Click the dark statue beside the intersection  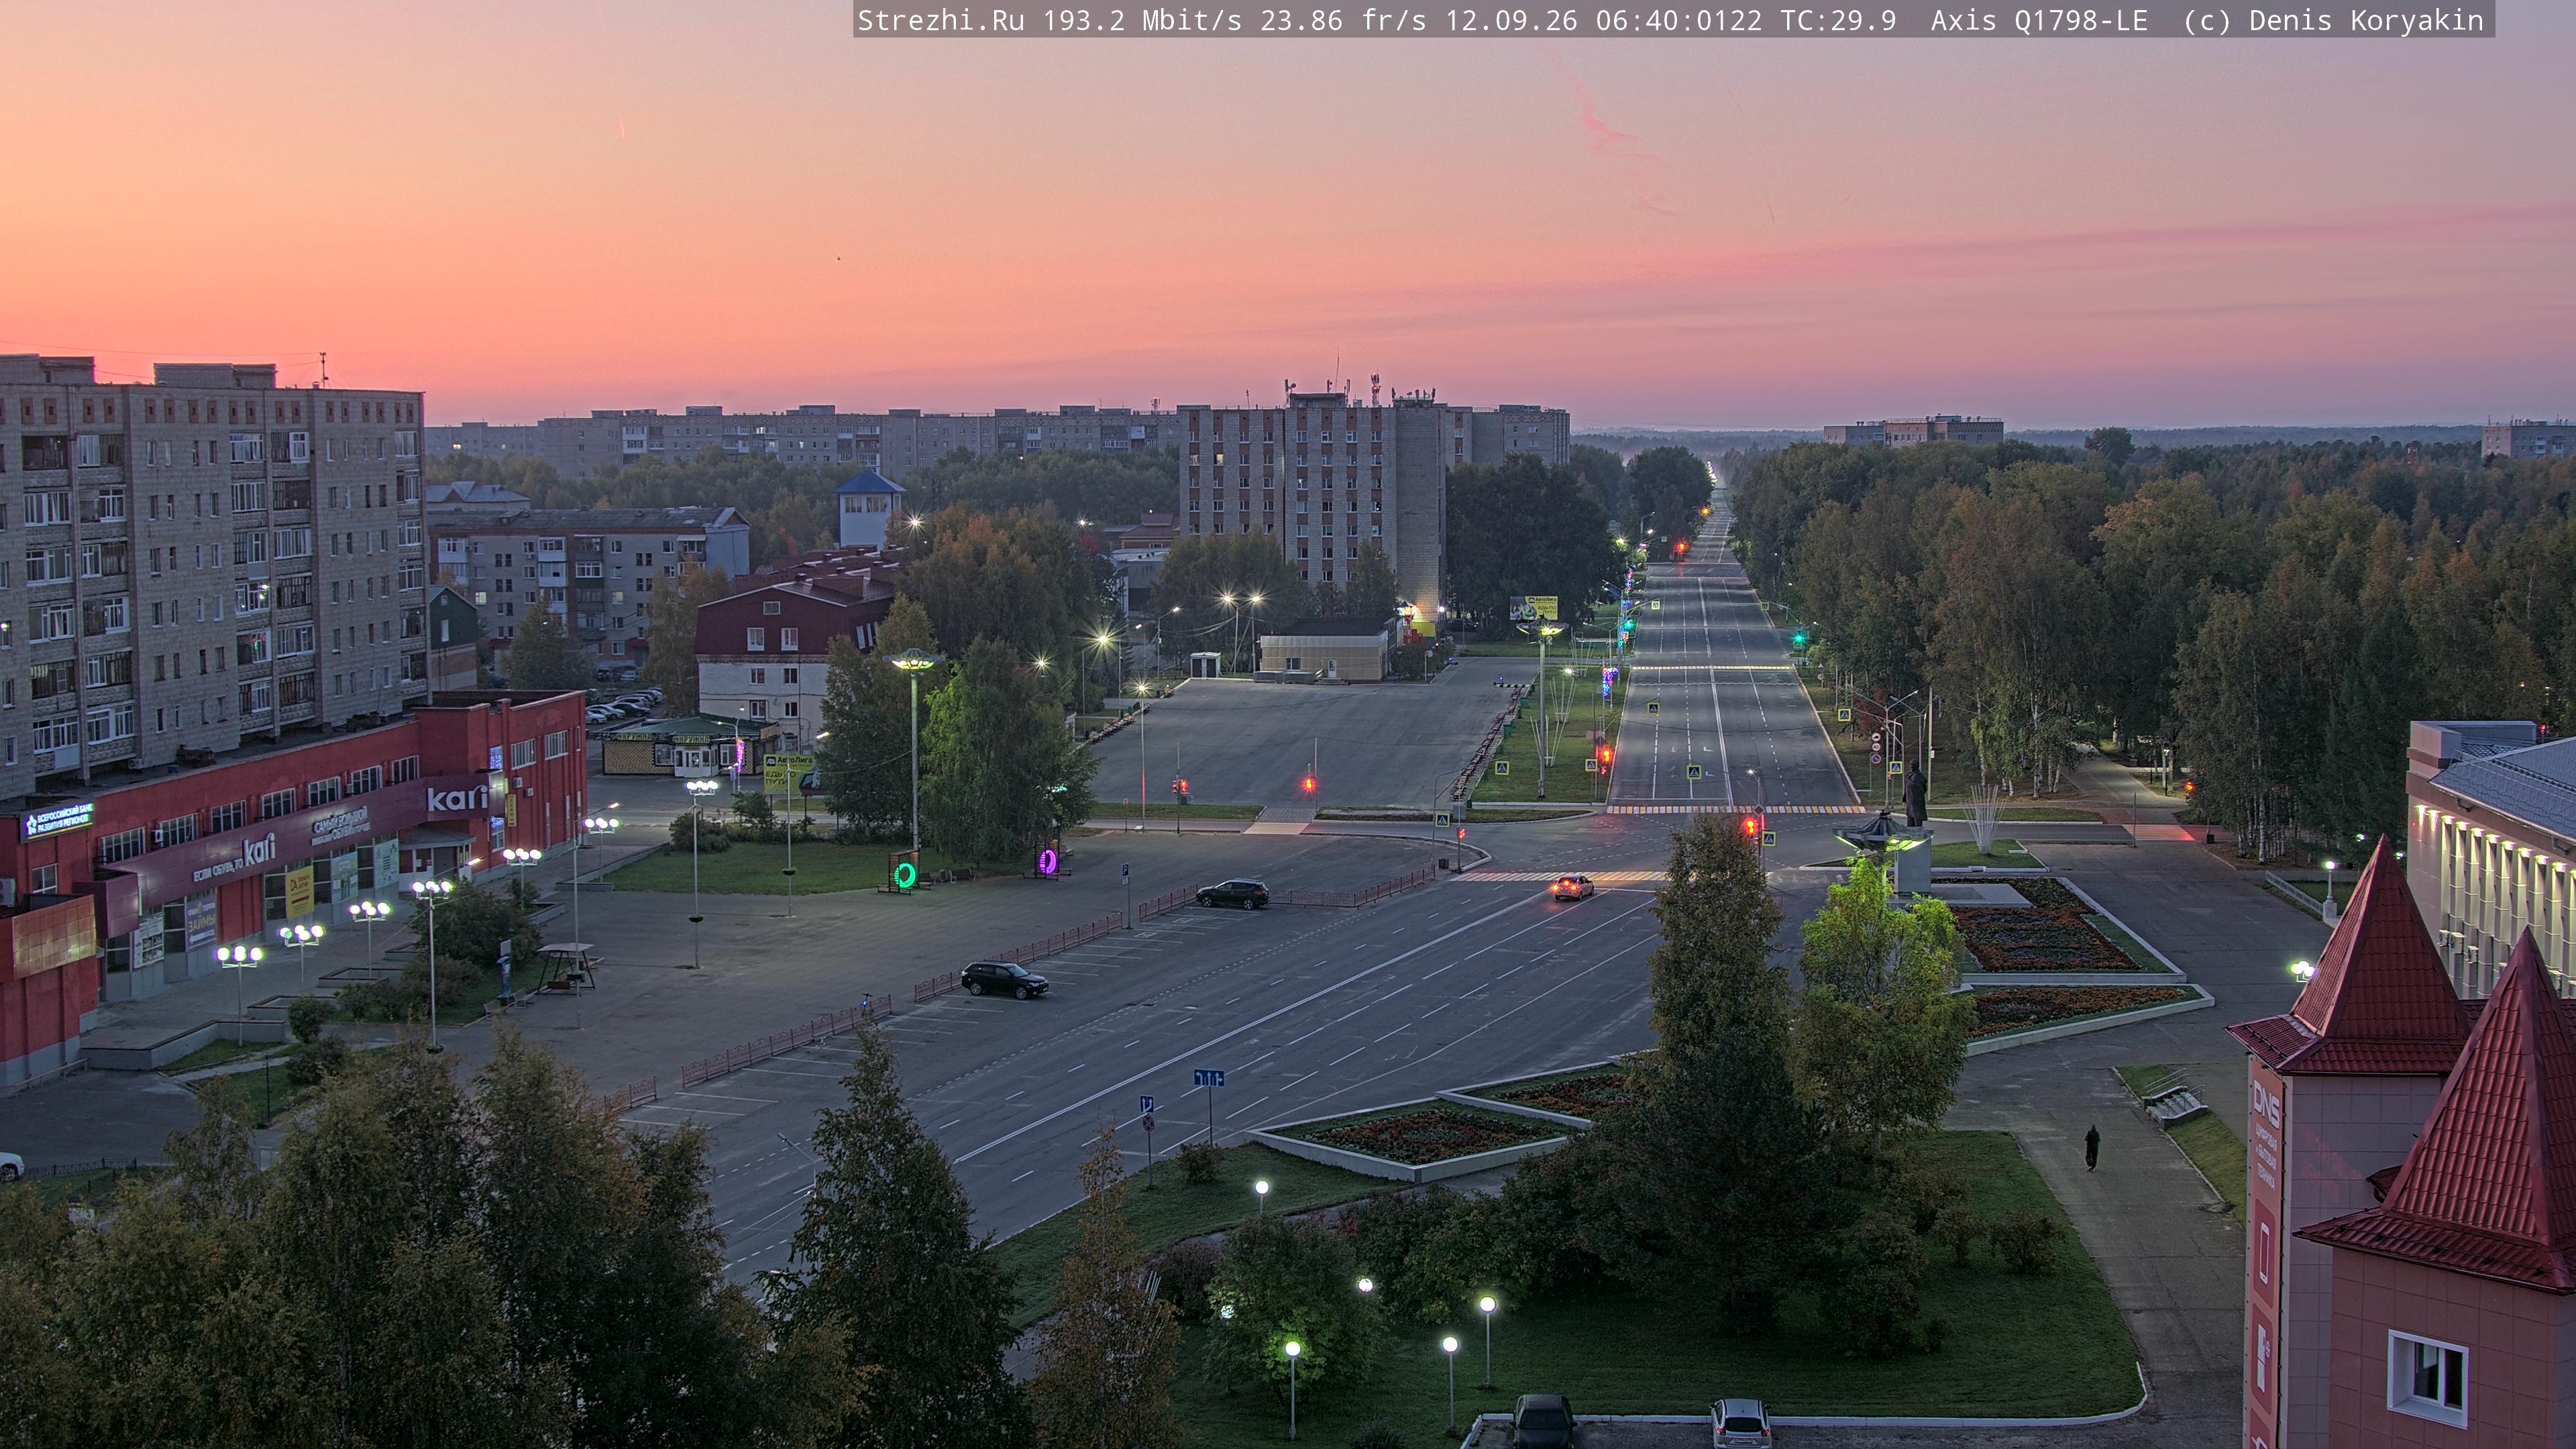tap(1915, 793)
